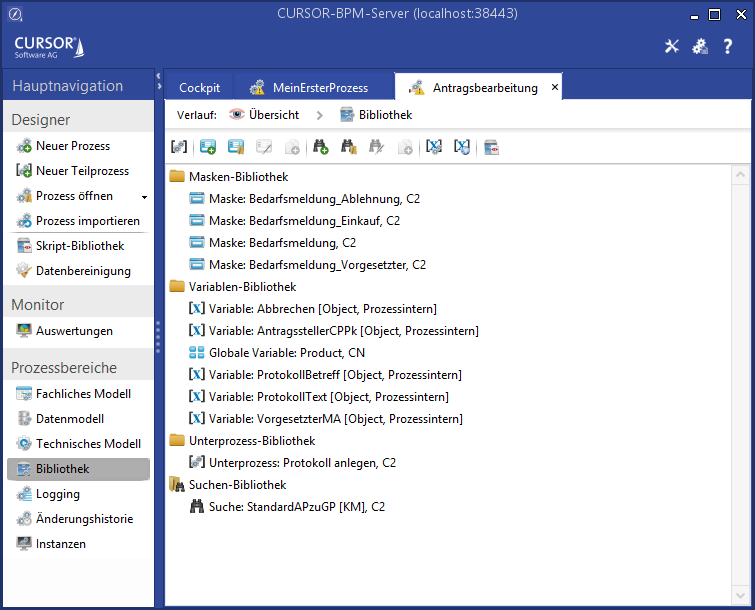Click the red eye toolbar icon at far right

(491, 147)
